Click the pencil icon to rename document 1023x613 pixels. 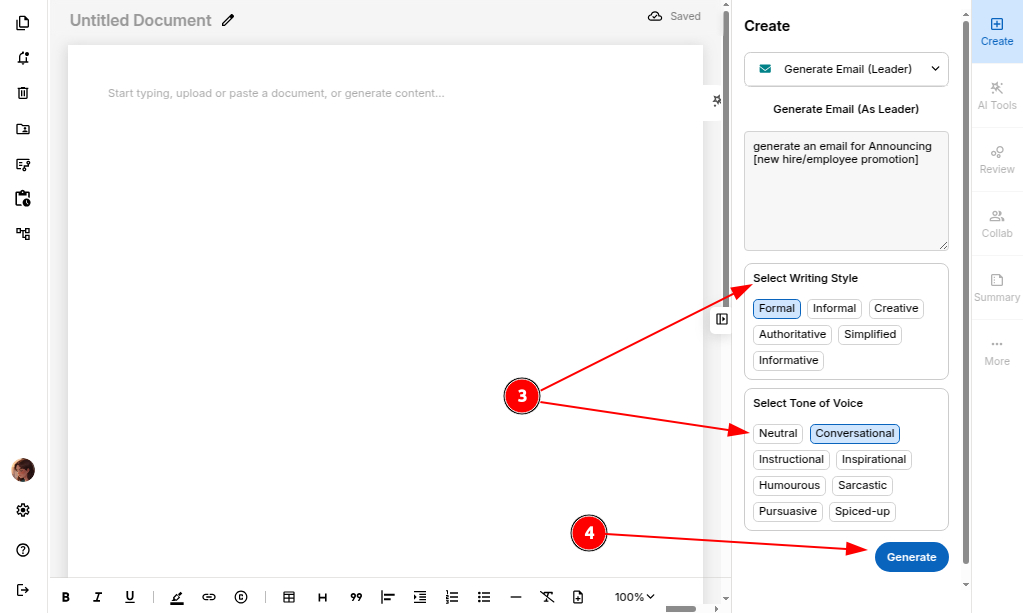pyautogui.click(x=228, y=20)
